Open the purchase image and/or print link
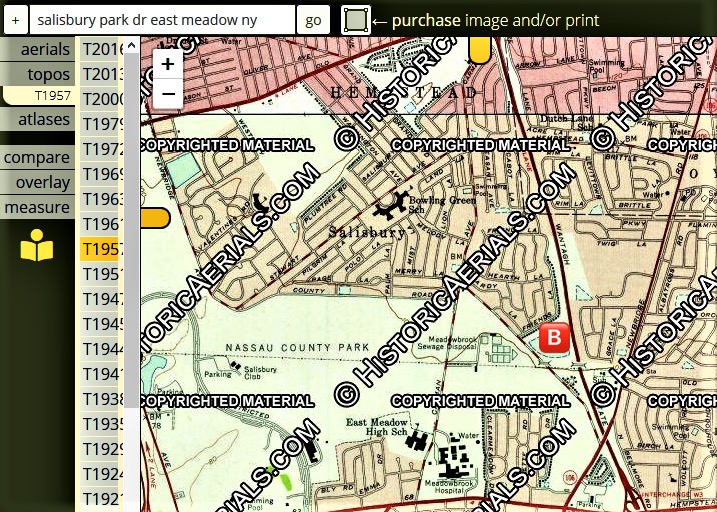Viewport: 717px width, 512px height. 495,20
